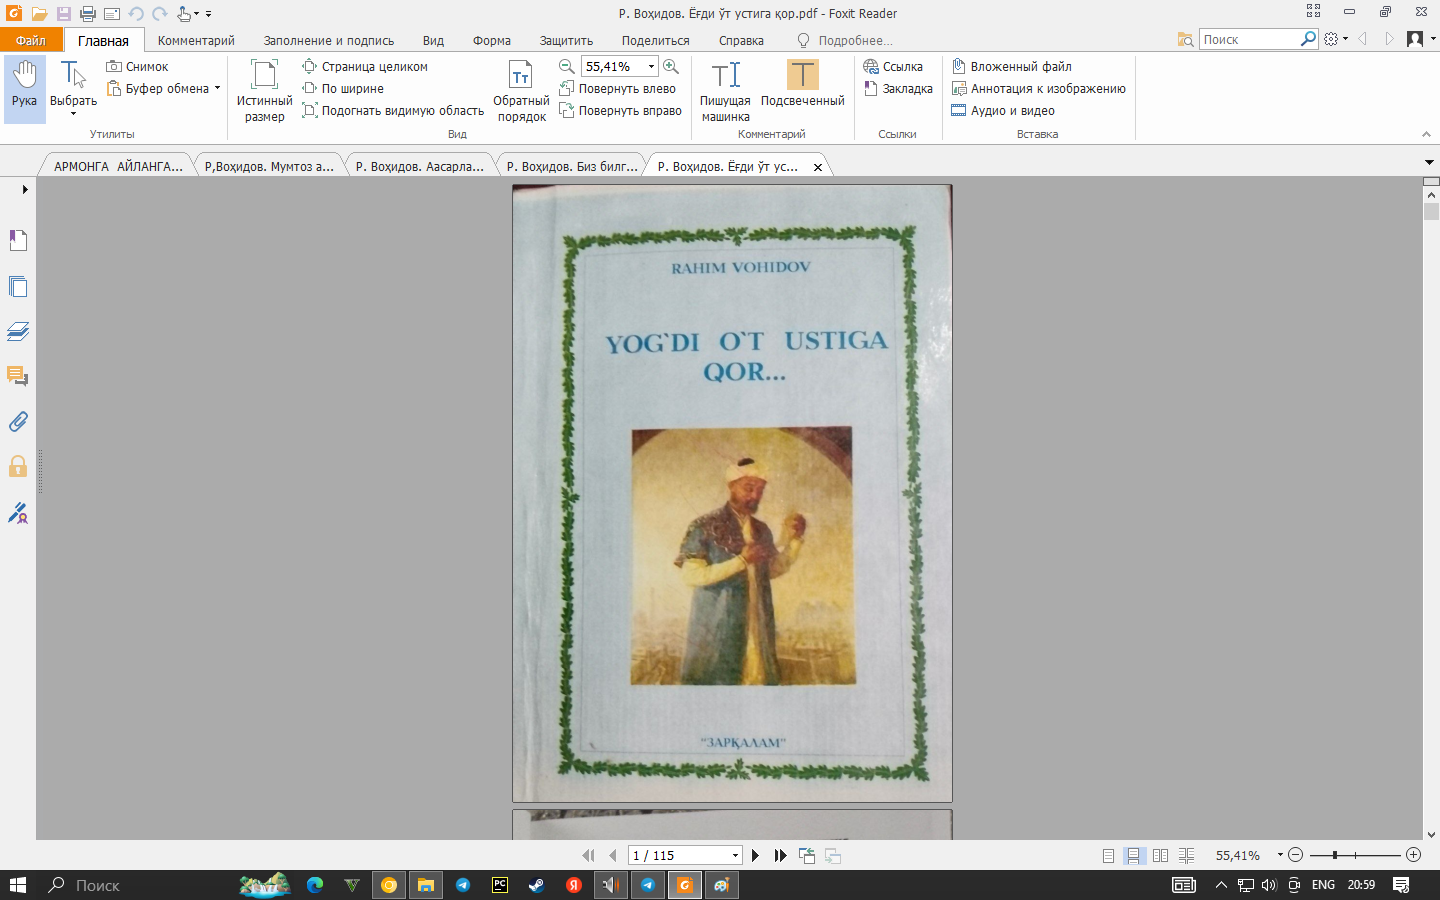Screen dimensions: 1440x900
Task: Click the Подробнее tell-me box
Action: pos(845,41)
